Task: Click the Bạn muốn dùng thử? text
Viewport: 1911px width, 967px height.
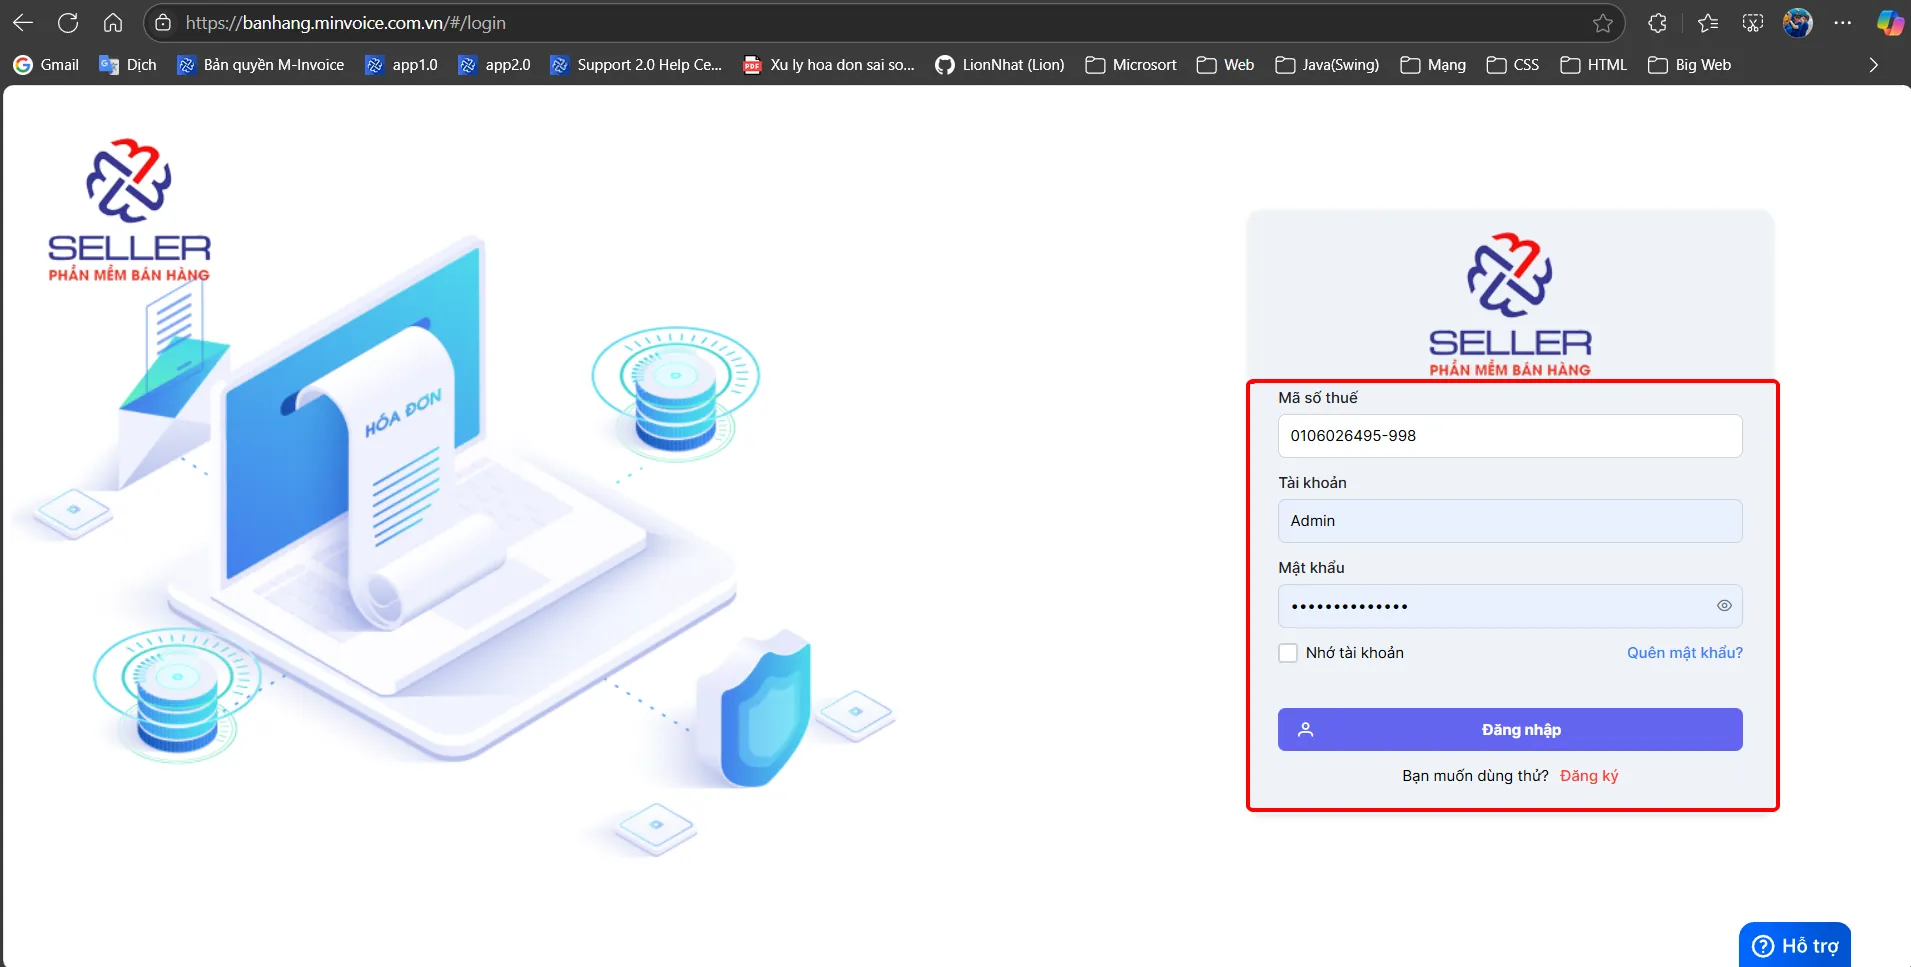Action: click(x=1475, y=776)
